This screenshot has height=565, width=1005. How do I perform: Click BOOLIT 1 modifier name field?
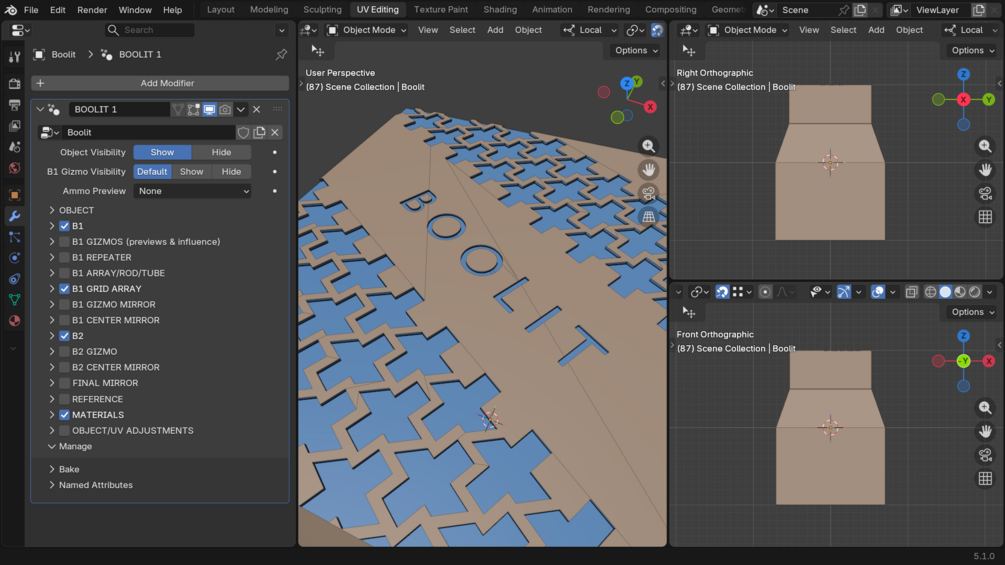(119, 110)
